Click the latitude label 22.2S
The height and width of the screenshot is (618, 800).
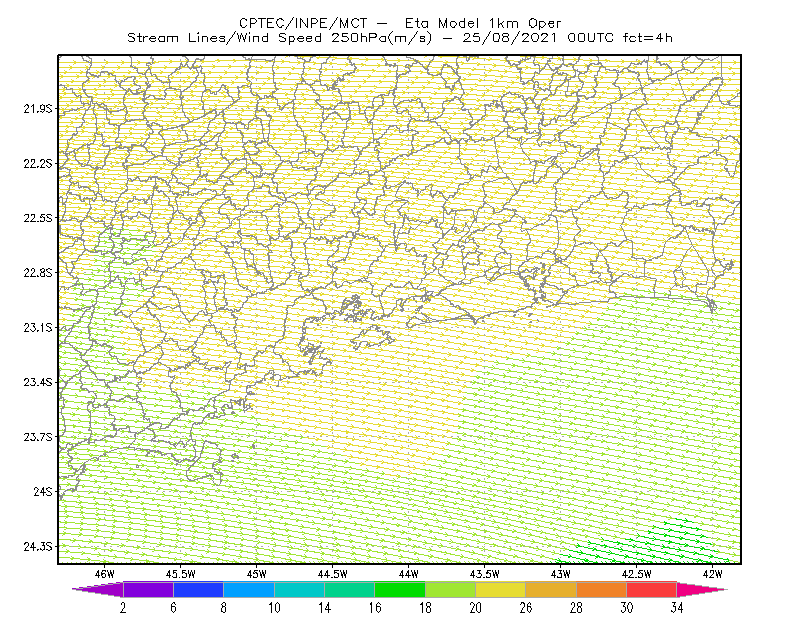37,163
